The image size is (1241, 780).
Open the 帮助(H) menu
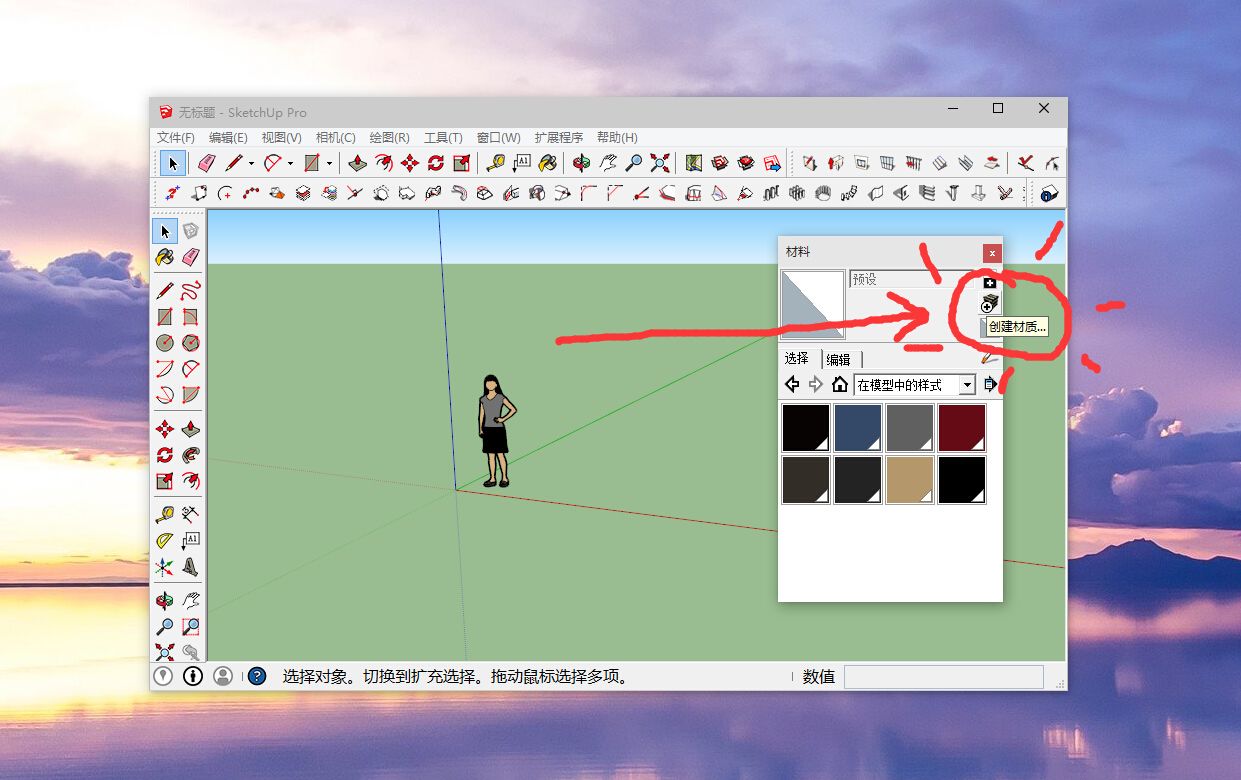click(x=617, y=138)
